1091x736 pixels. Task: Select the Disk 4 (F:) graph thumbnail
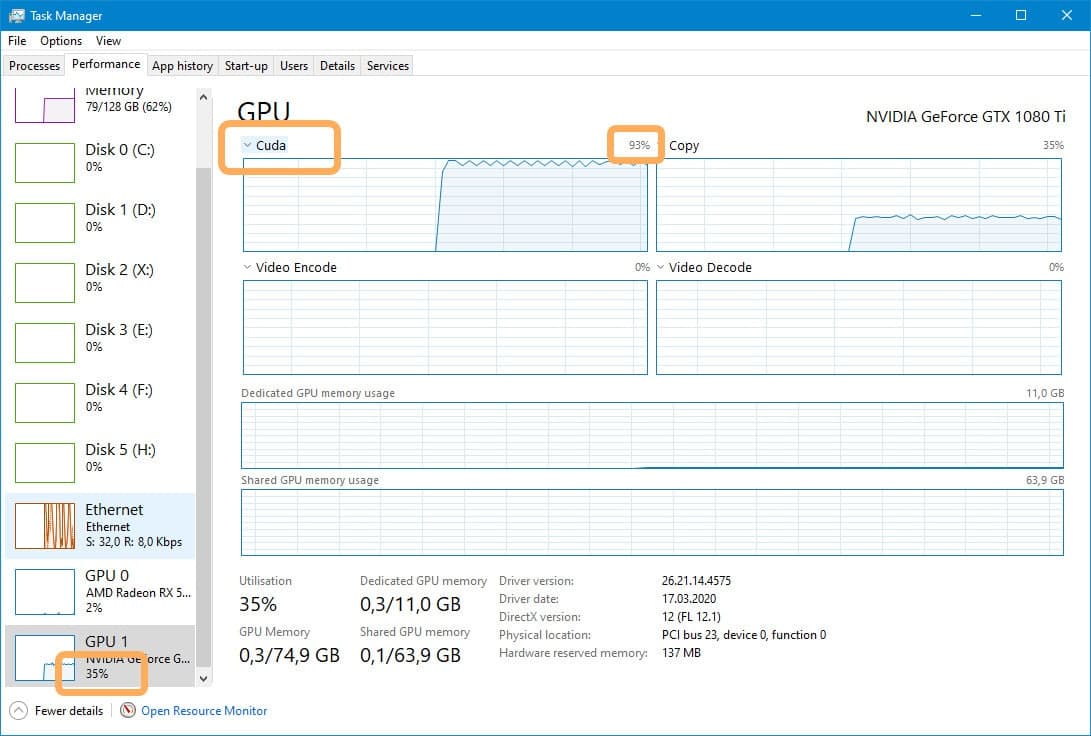[45, 402]
